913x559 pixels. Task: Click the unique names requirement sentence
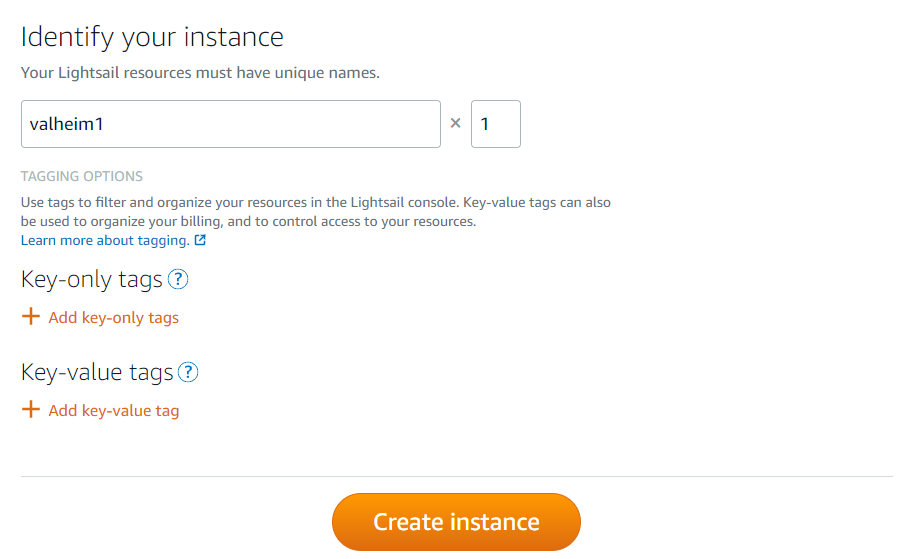click(200, 73)
